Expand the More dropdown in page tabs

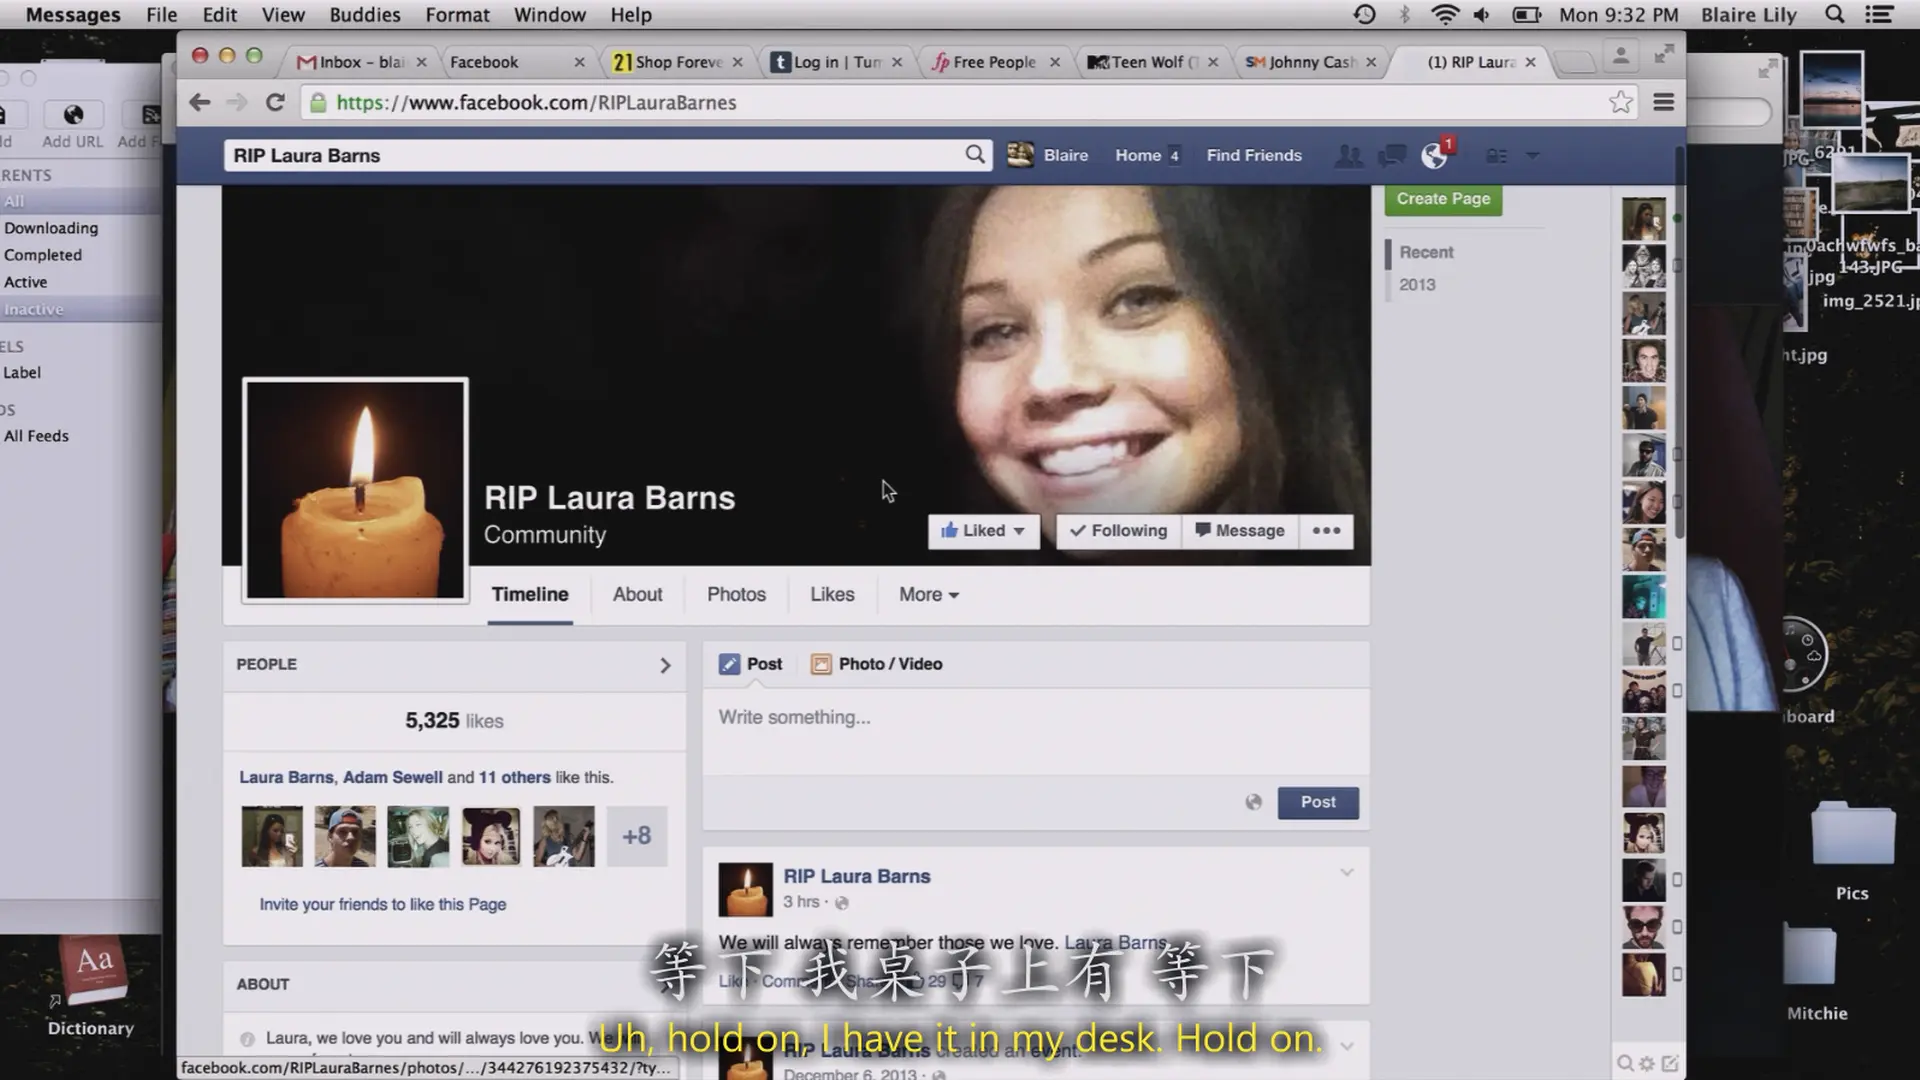tap(928, 595)
